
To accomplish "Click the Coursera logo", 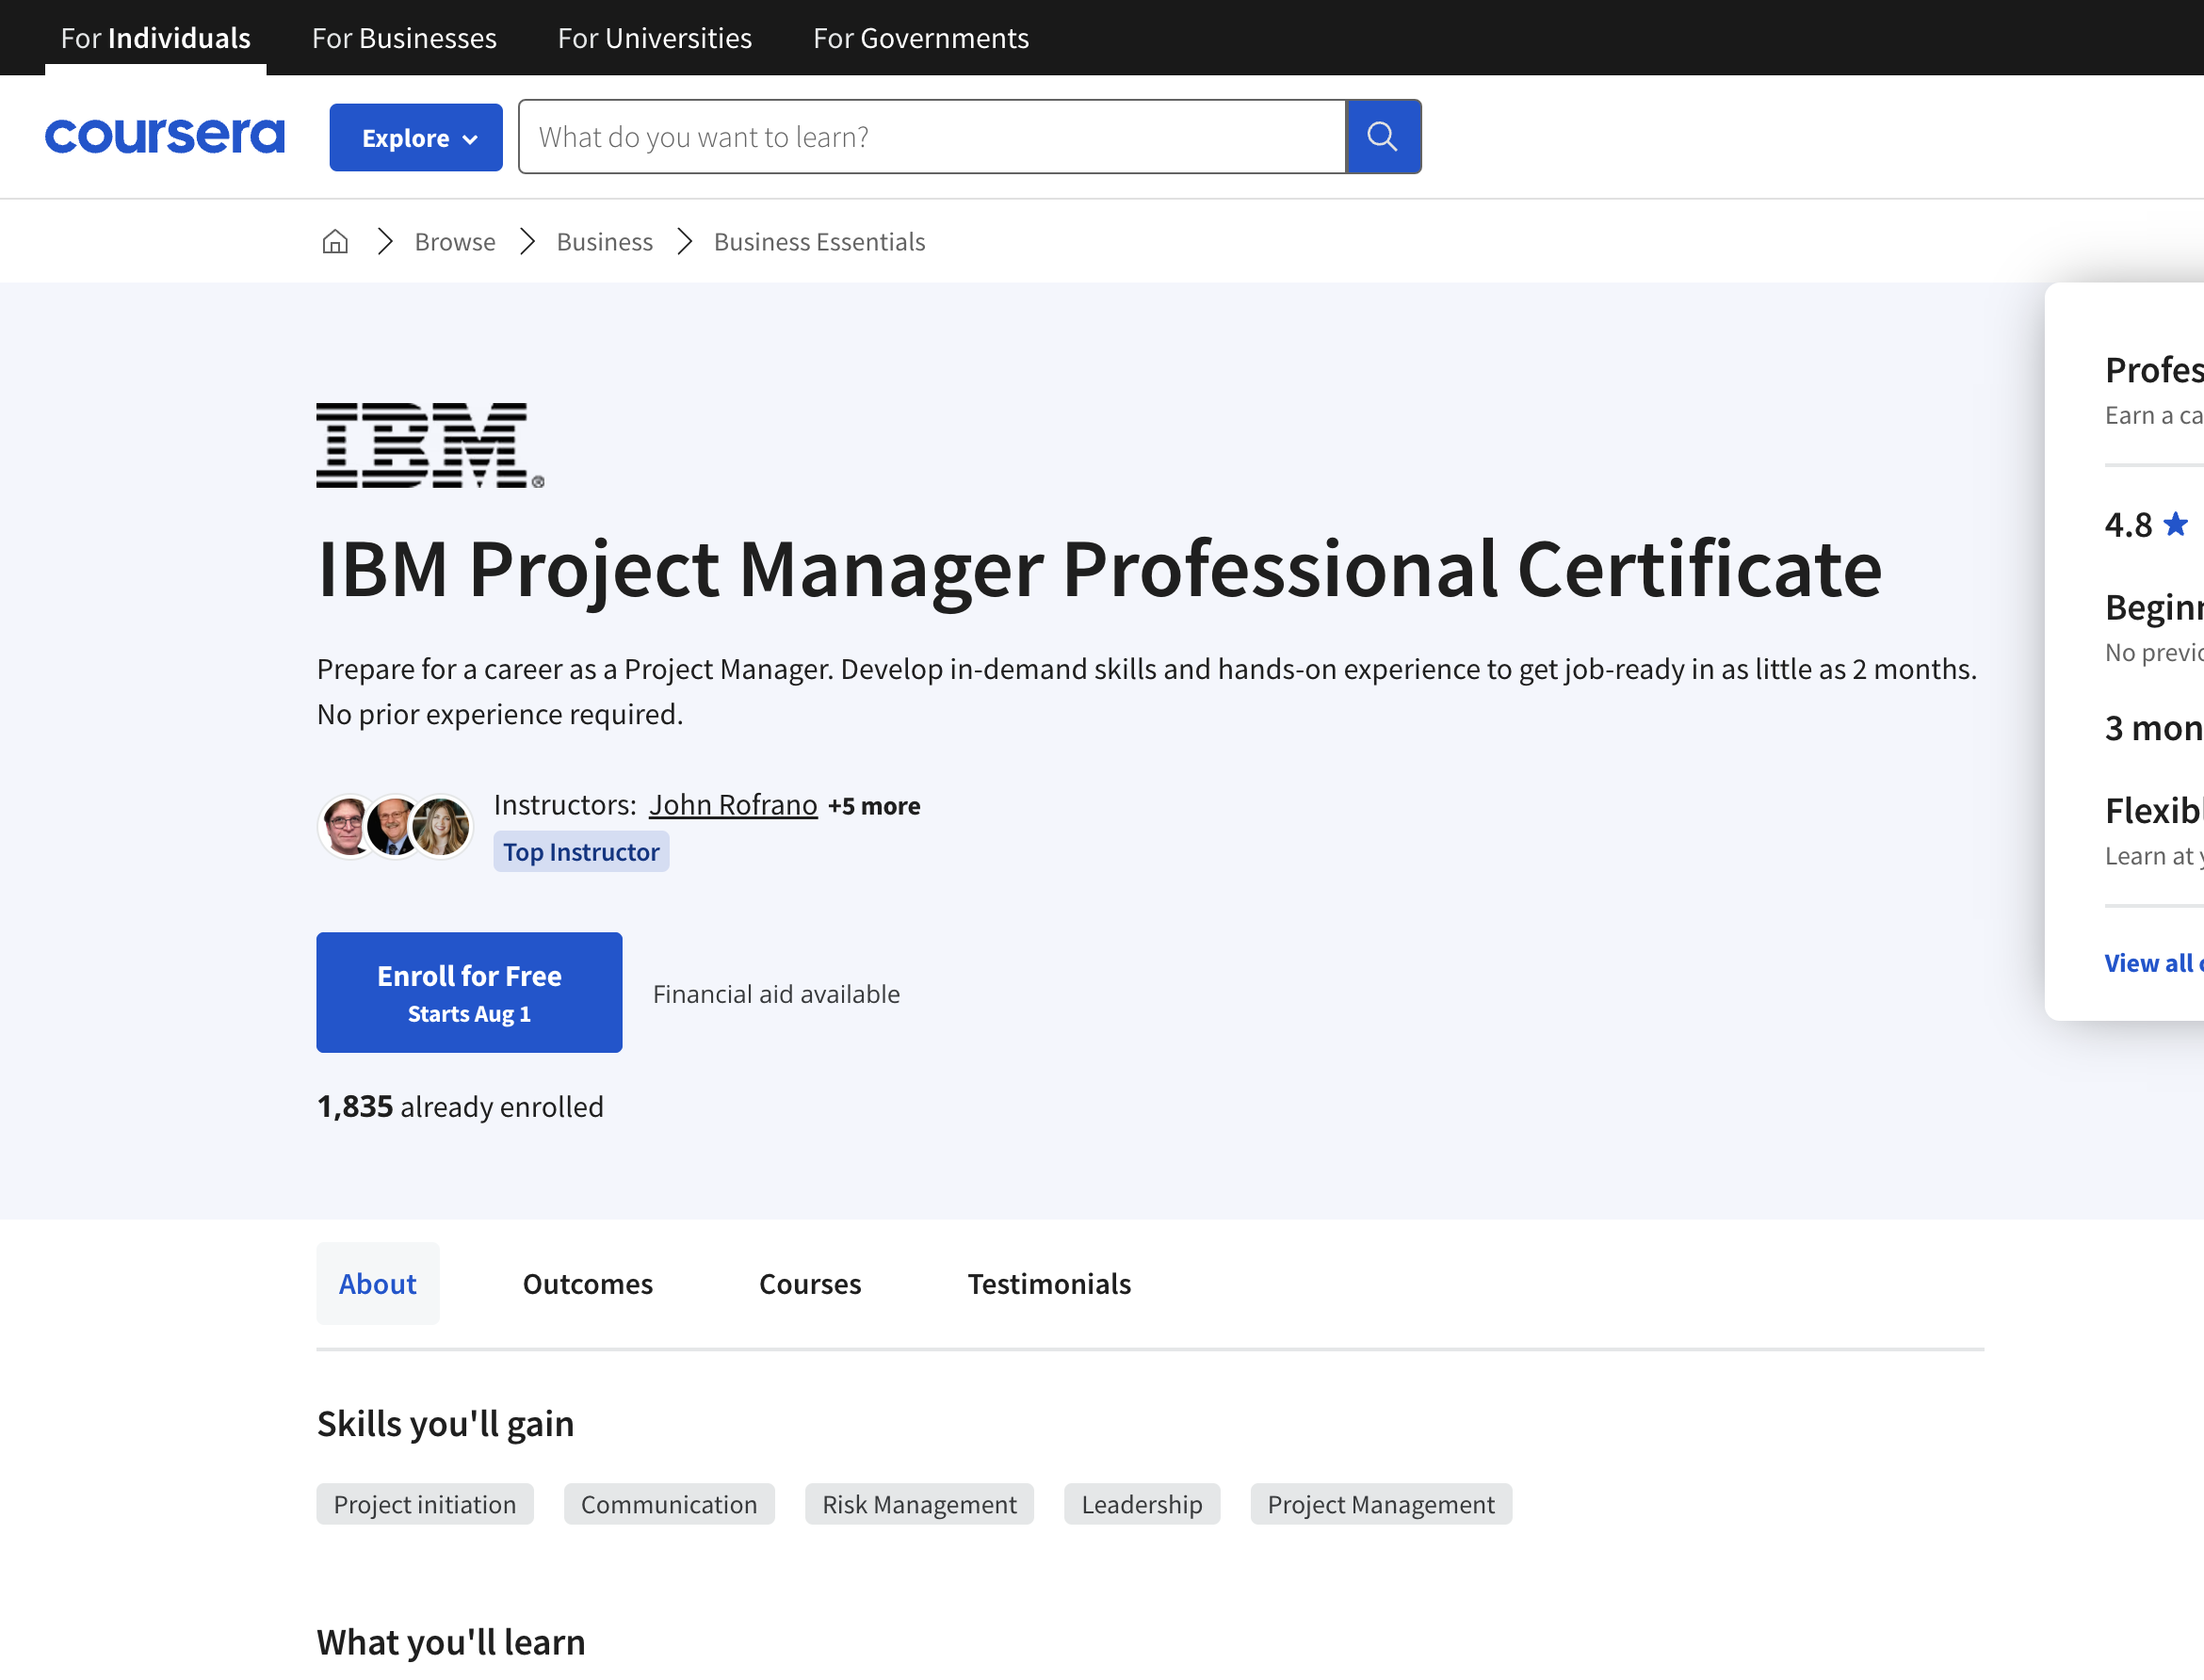I will coord(165,136).
